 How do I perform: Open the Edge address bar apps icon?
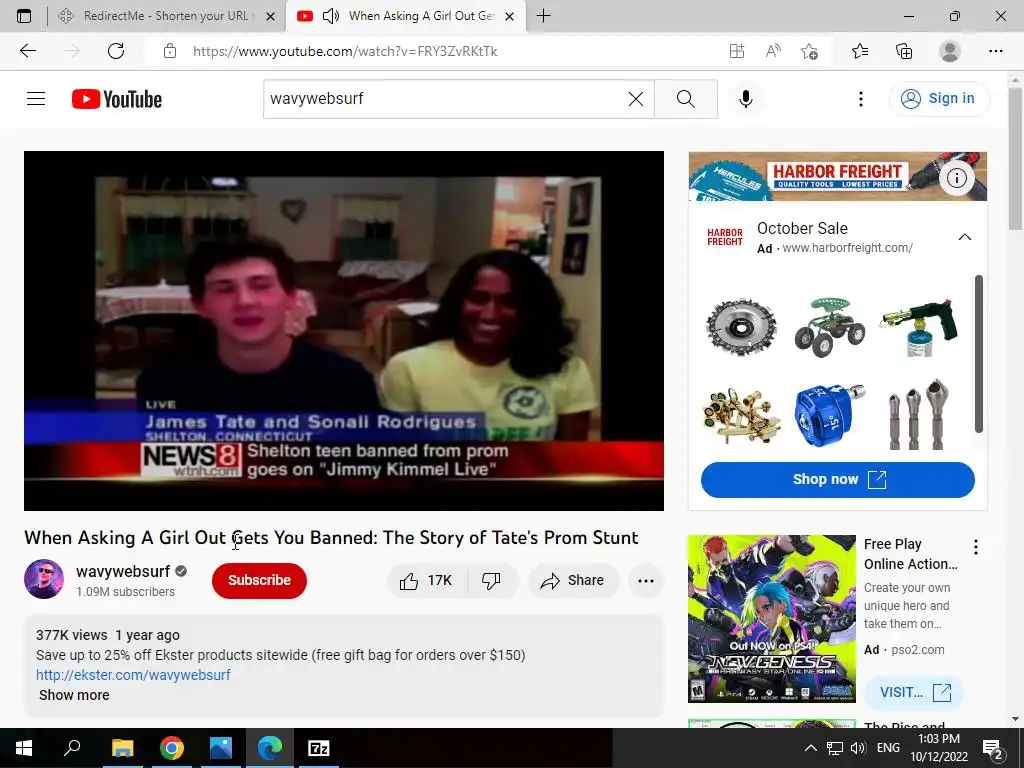pos(737,51)
